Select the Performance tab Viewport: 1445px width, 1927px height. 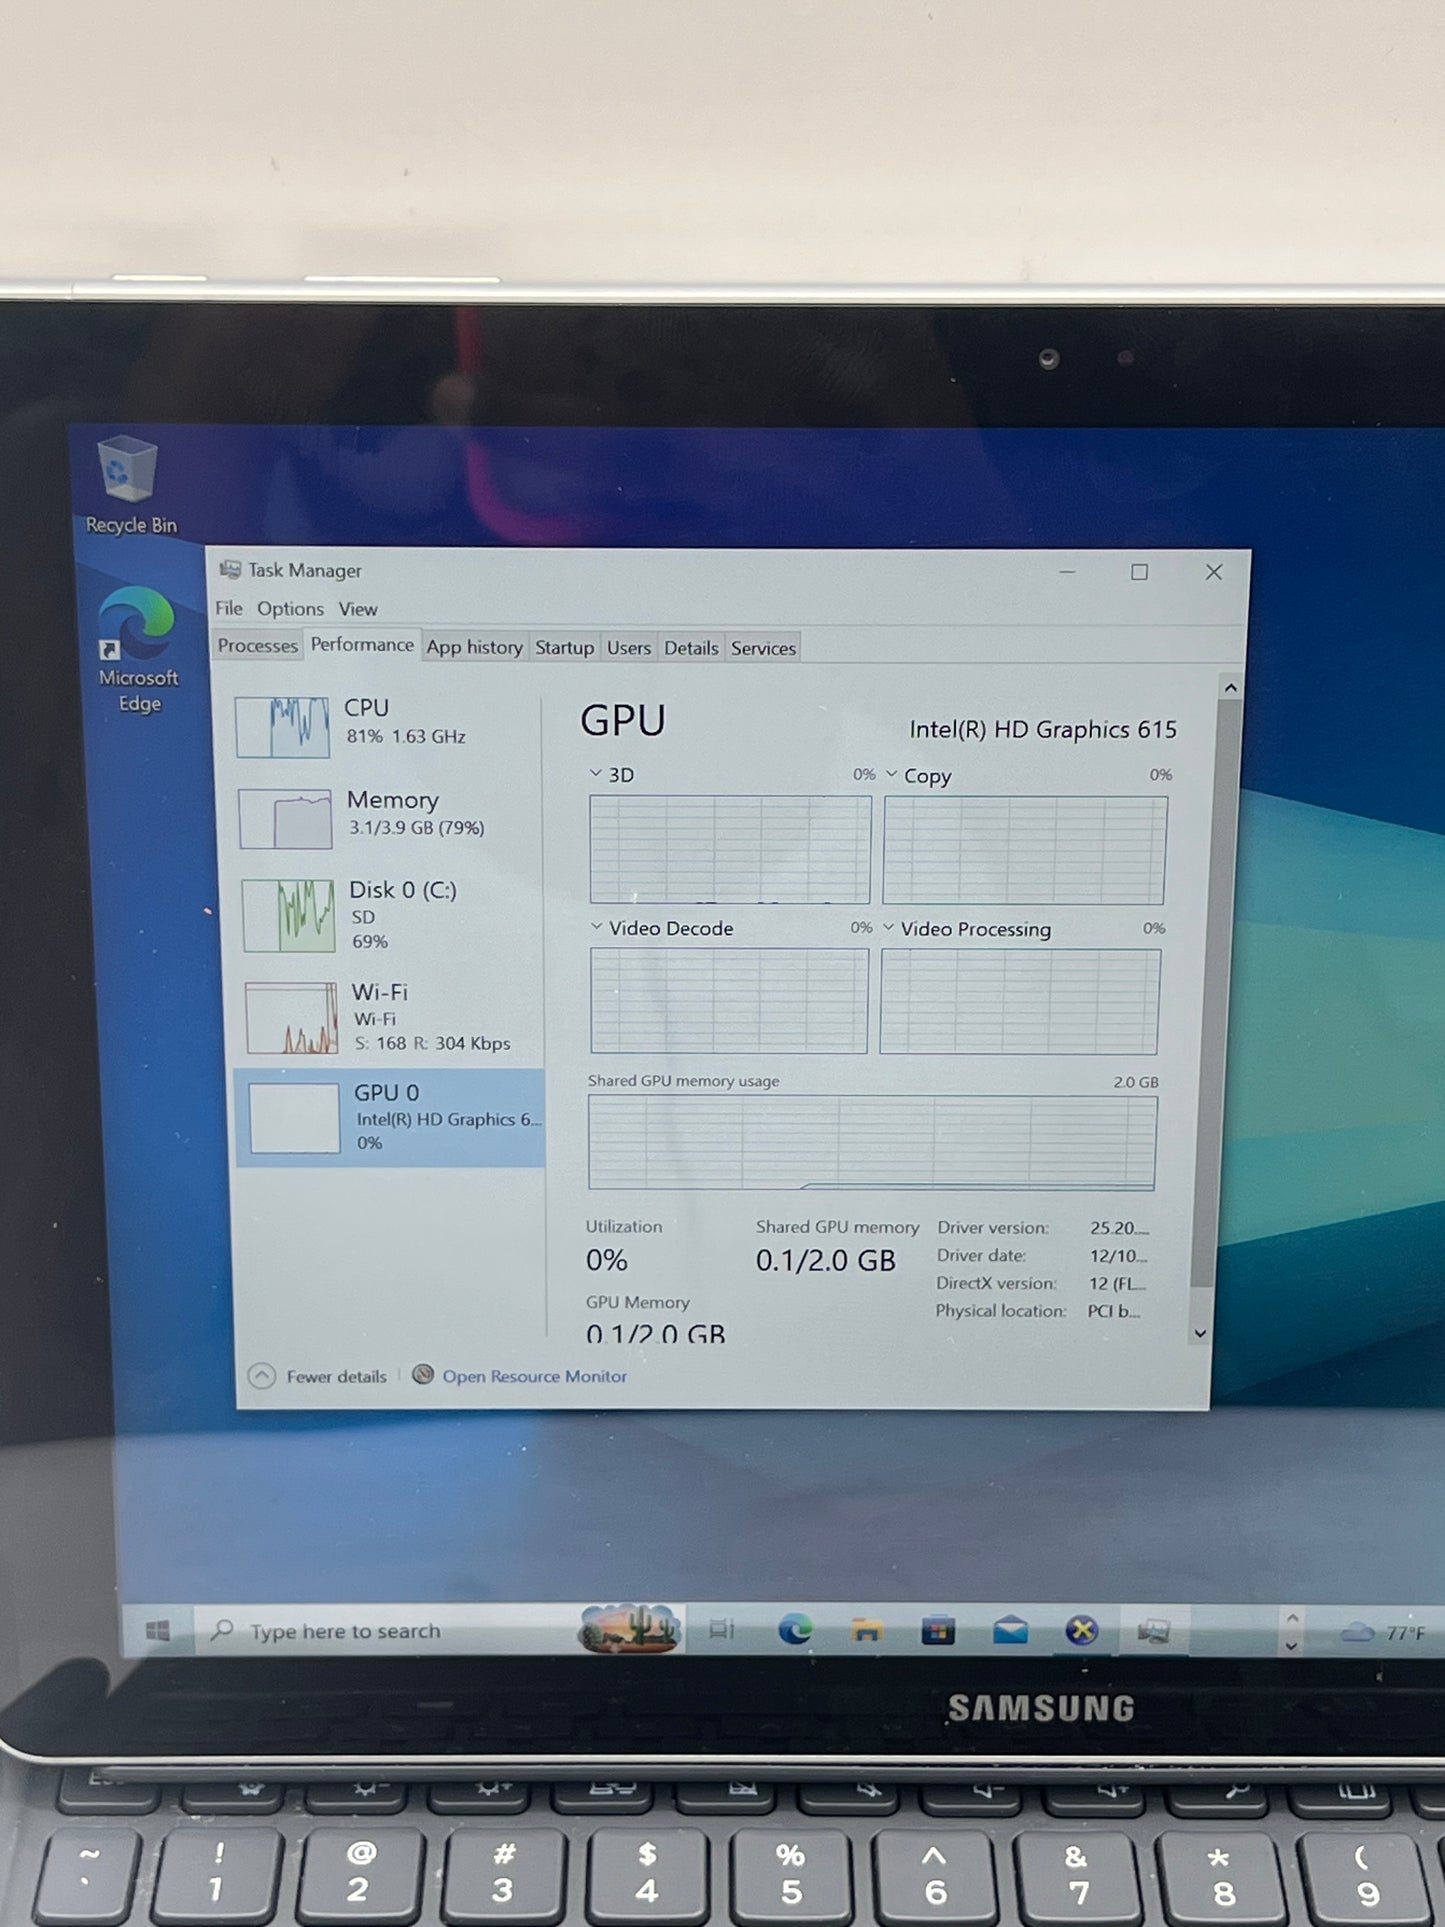362,645
